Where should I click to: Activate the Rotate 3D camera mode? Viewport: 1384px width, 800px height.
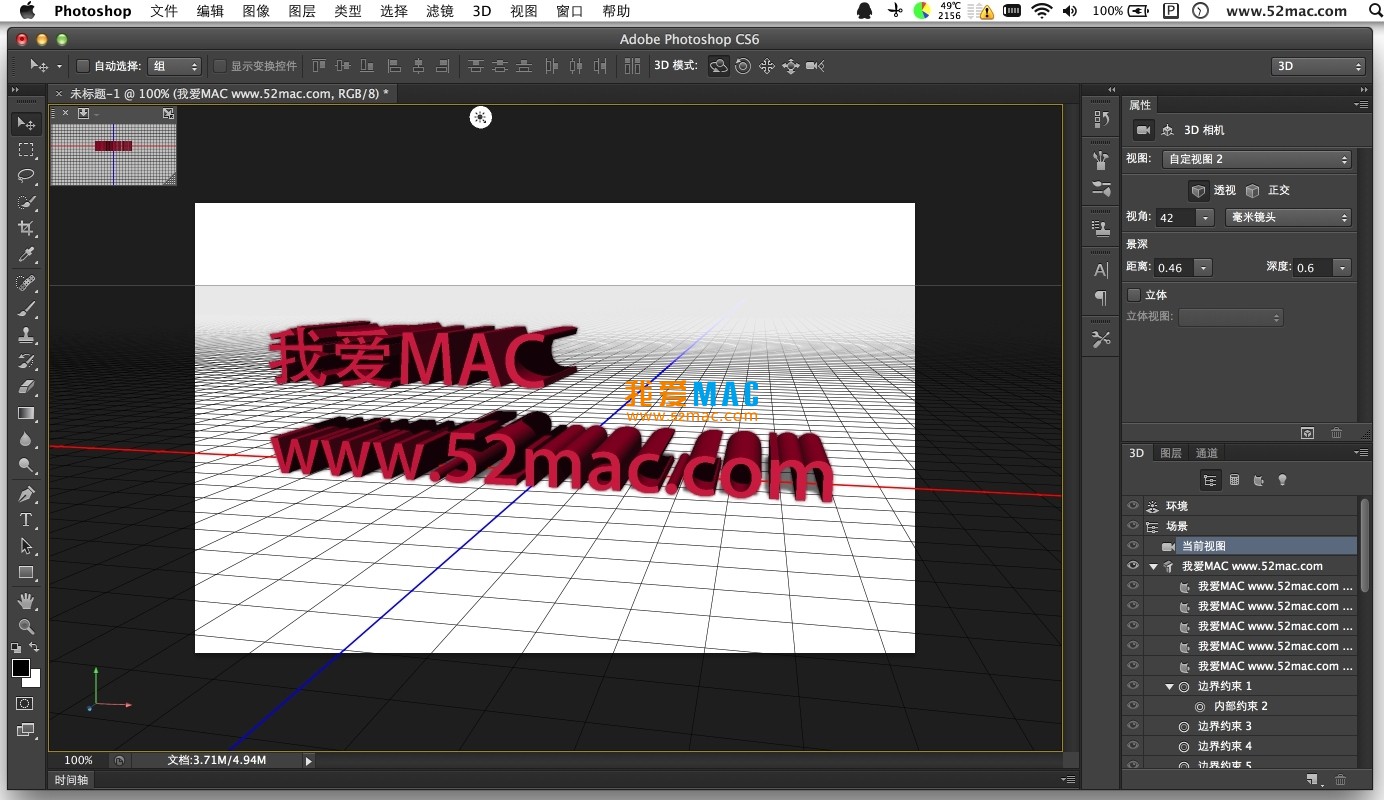click(720, 66)
